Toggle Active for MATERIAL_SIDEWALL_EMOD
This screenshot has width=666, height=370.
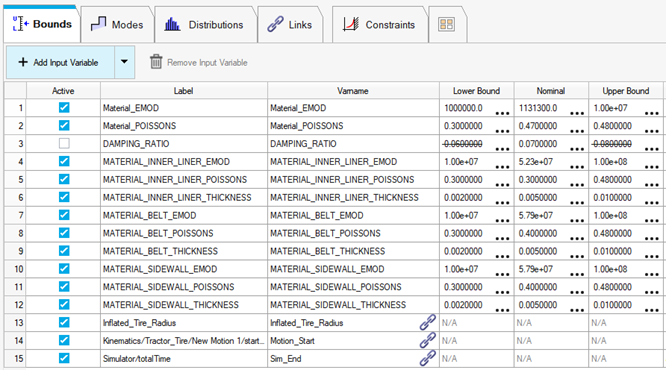tap(64, 269)
